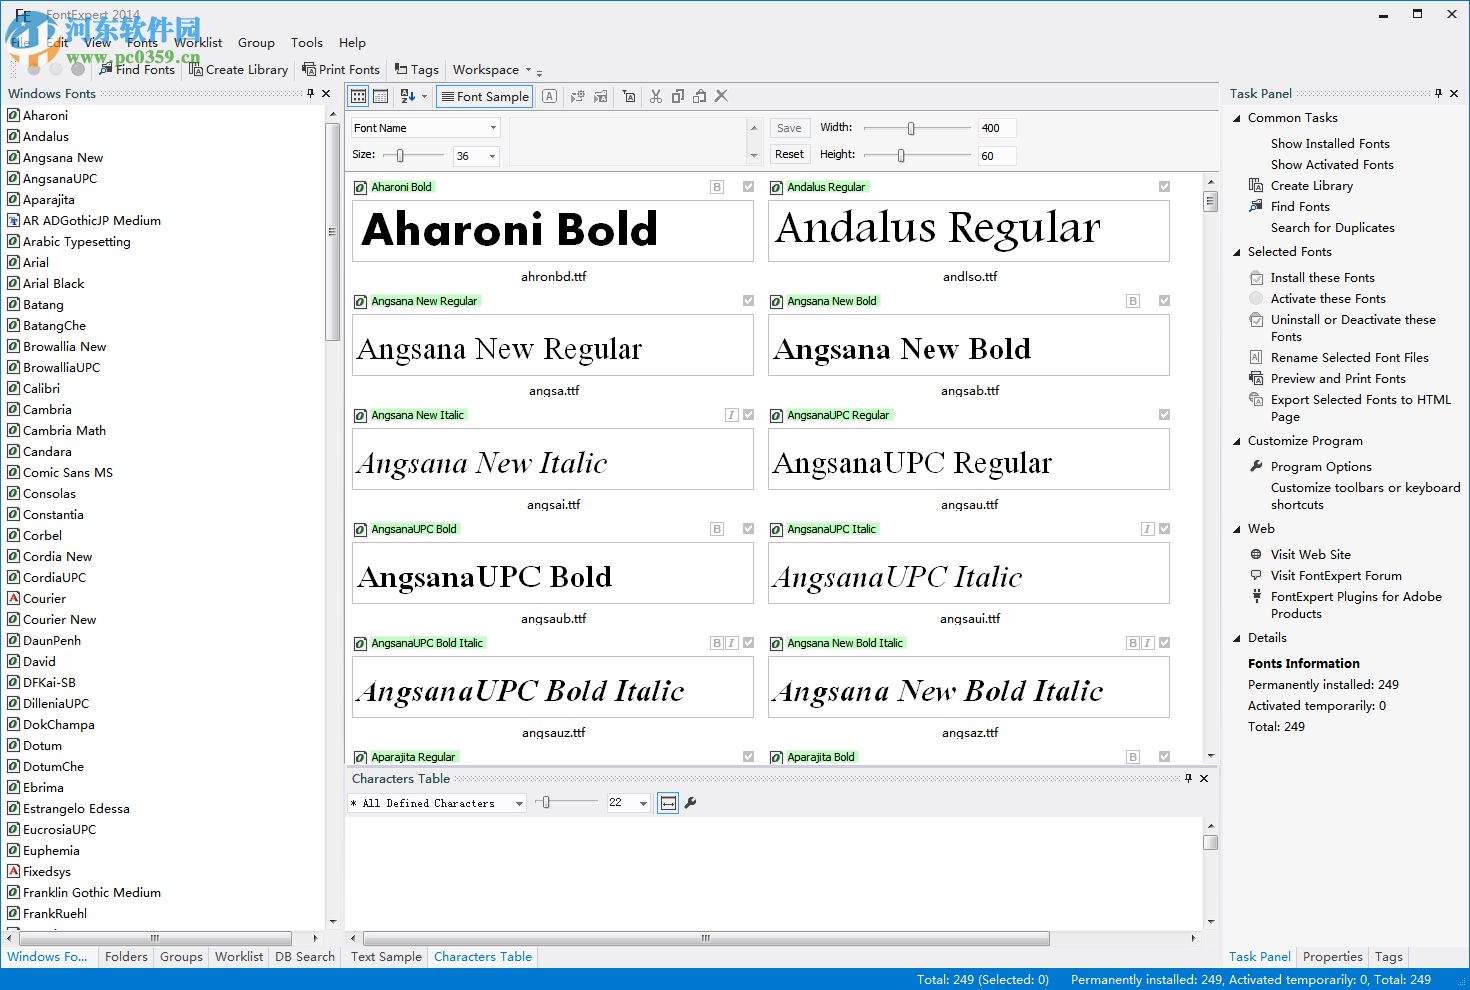The width and height of the screenshot is (1470, 990).
Task: Toggle checkbox for Aharoni Bold sample
Action: (x=748, y=187)
